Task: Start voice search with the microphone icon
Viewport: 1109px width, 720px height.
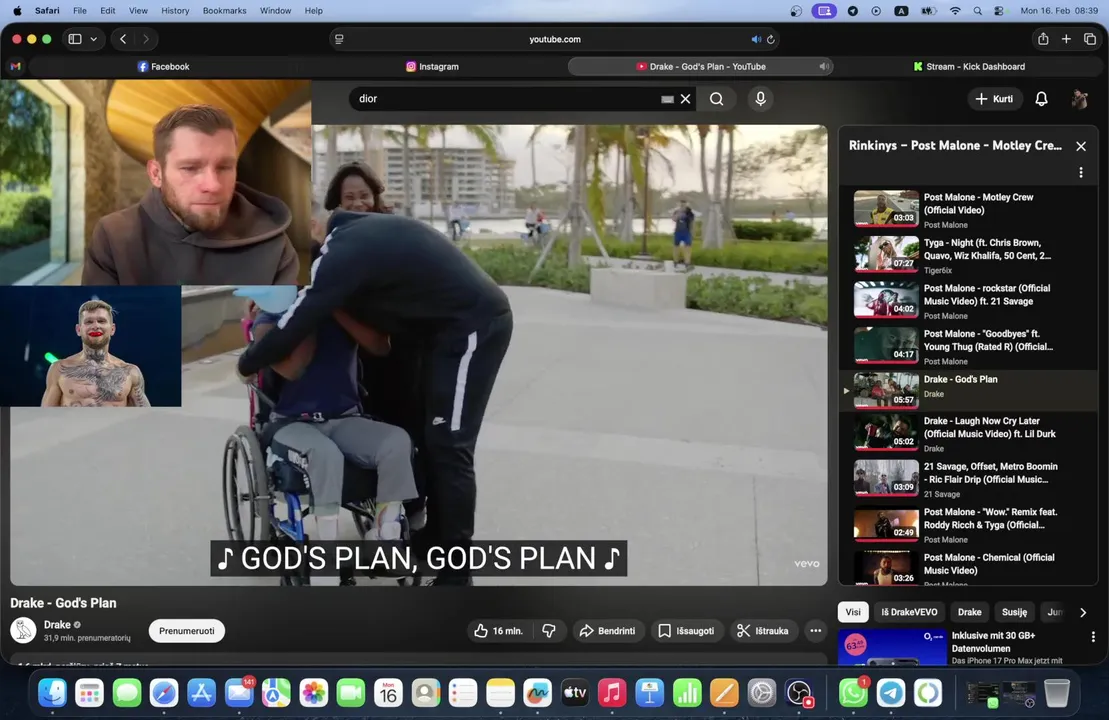Action: coord(760,99)
